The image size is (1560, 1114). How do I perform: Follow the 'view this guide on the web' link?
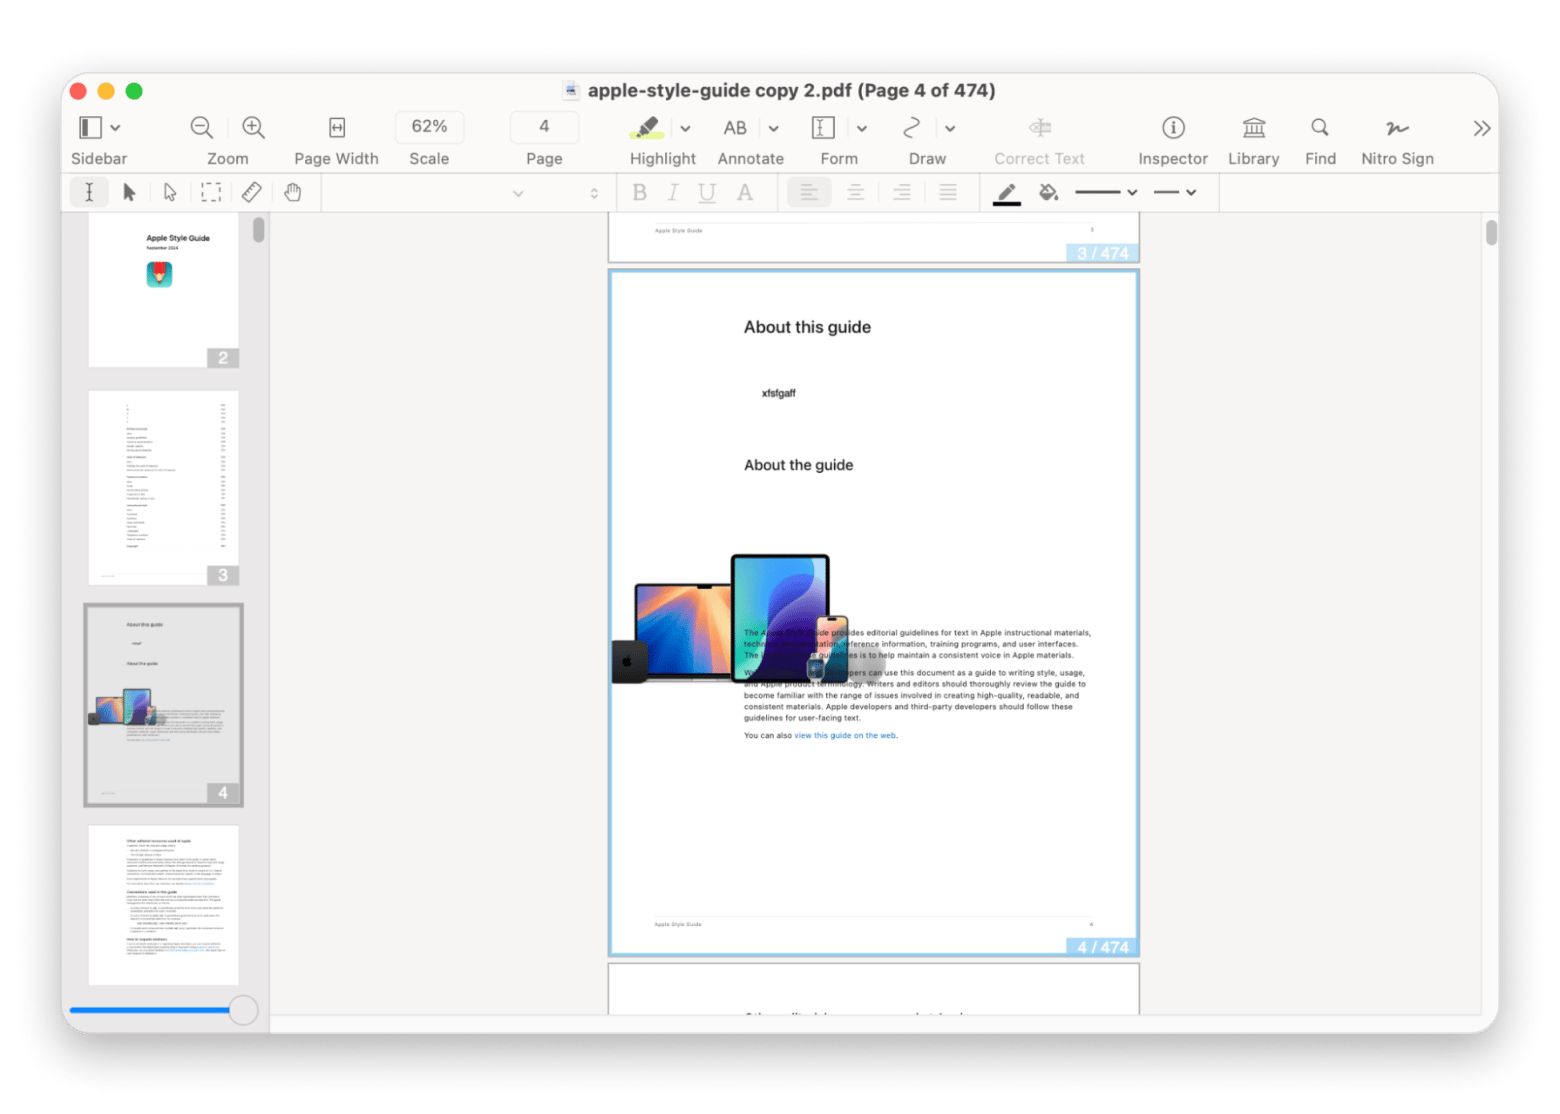click(845, 735)
